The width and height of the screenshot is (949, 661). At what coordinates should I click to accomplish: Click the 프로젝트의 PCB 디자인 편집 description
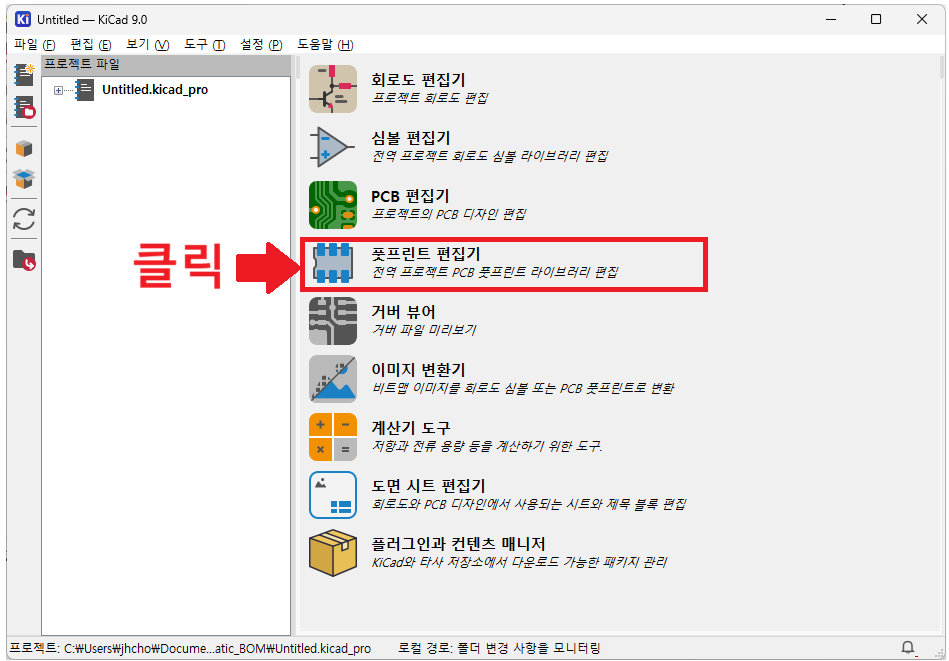448,214
